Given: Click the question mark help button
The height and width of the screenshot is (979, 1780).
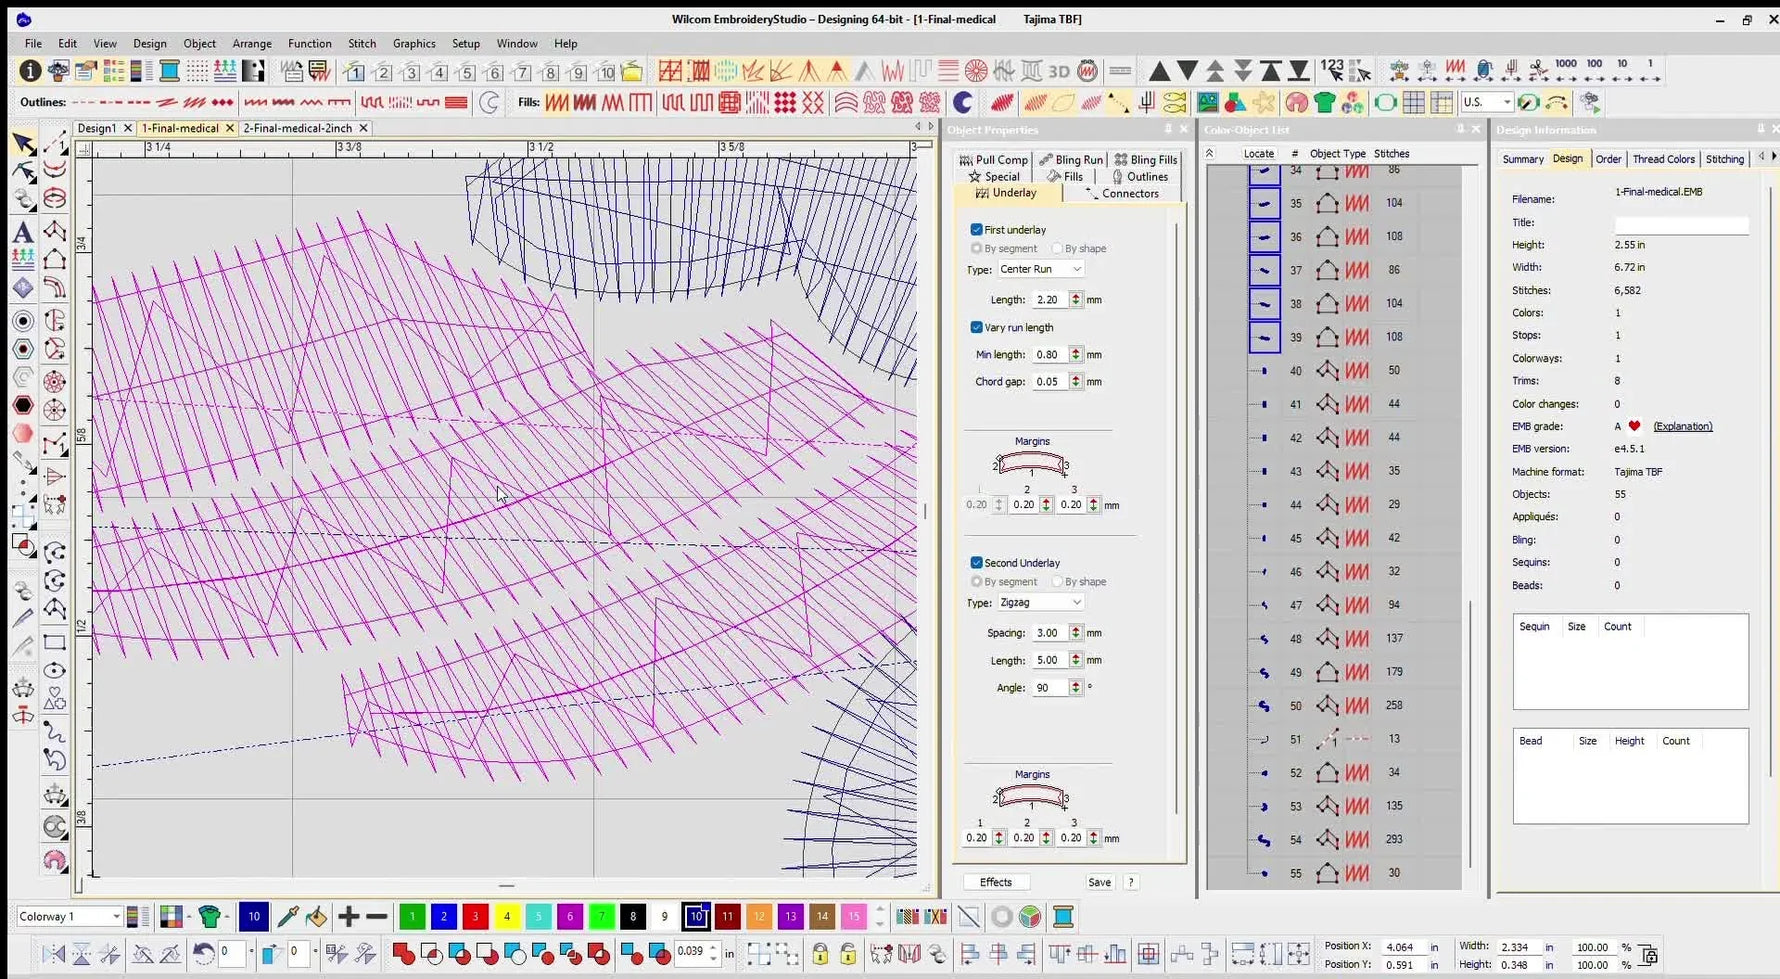Looking at the screenshot, I should [1131, 882].
